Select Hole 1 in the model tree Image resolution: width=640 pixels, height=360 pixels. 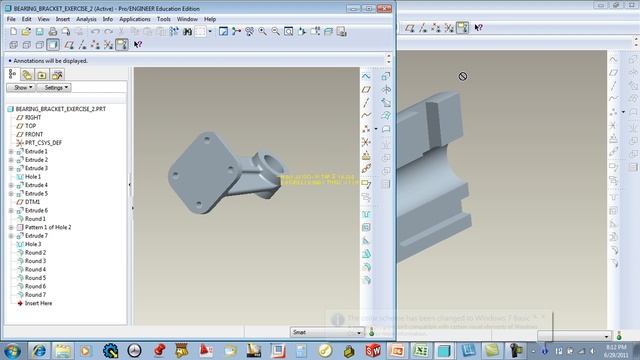[33, 177]
